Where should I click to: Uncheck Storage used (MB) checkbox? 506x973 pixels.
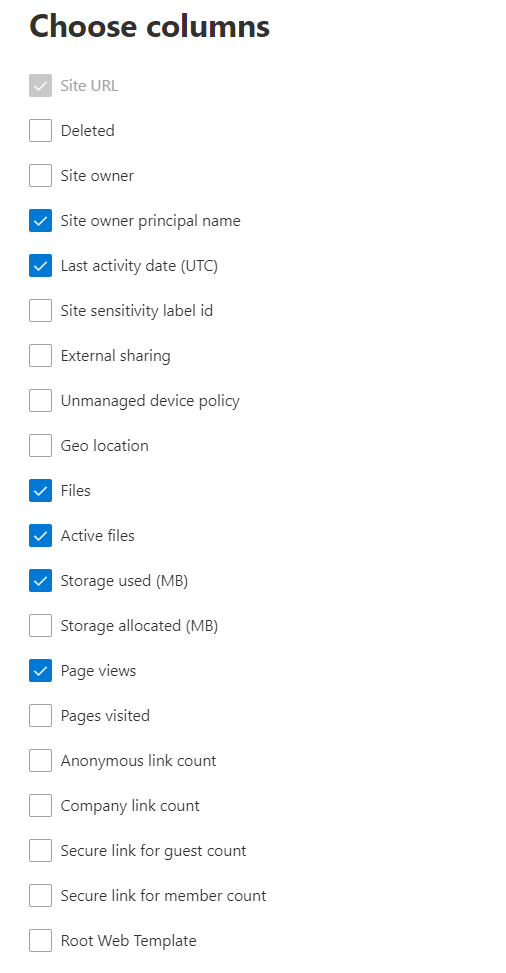pyautogui.click(x=40, y=580)
